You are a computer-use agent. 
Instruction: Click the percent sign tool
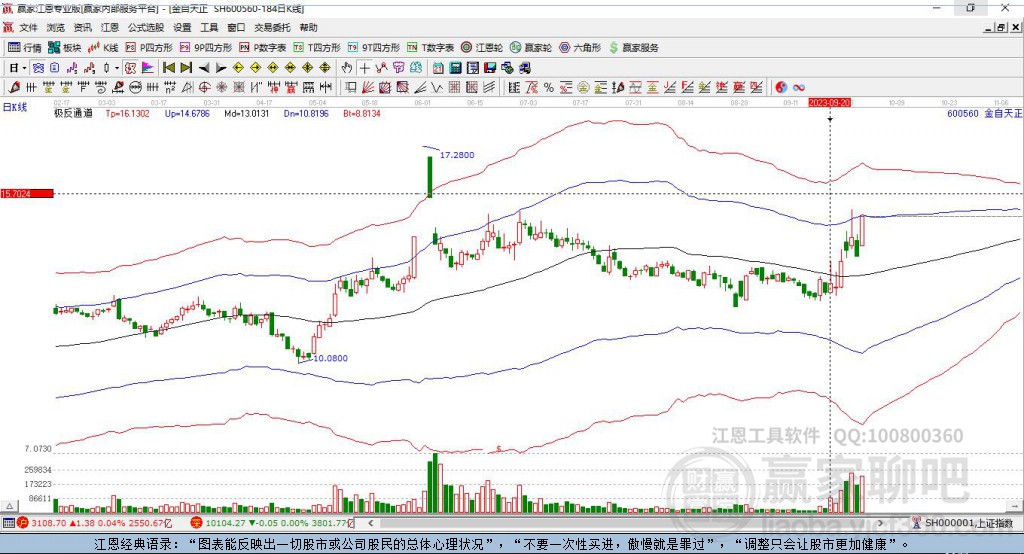click(x=549, y=87)
